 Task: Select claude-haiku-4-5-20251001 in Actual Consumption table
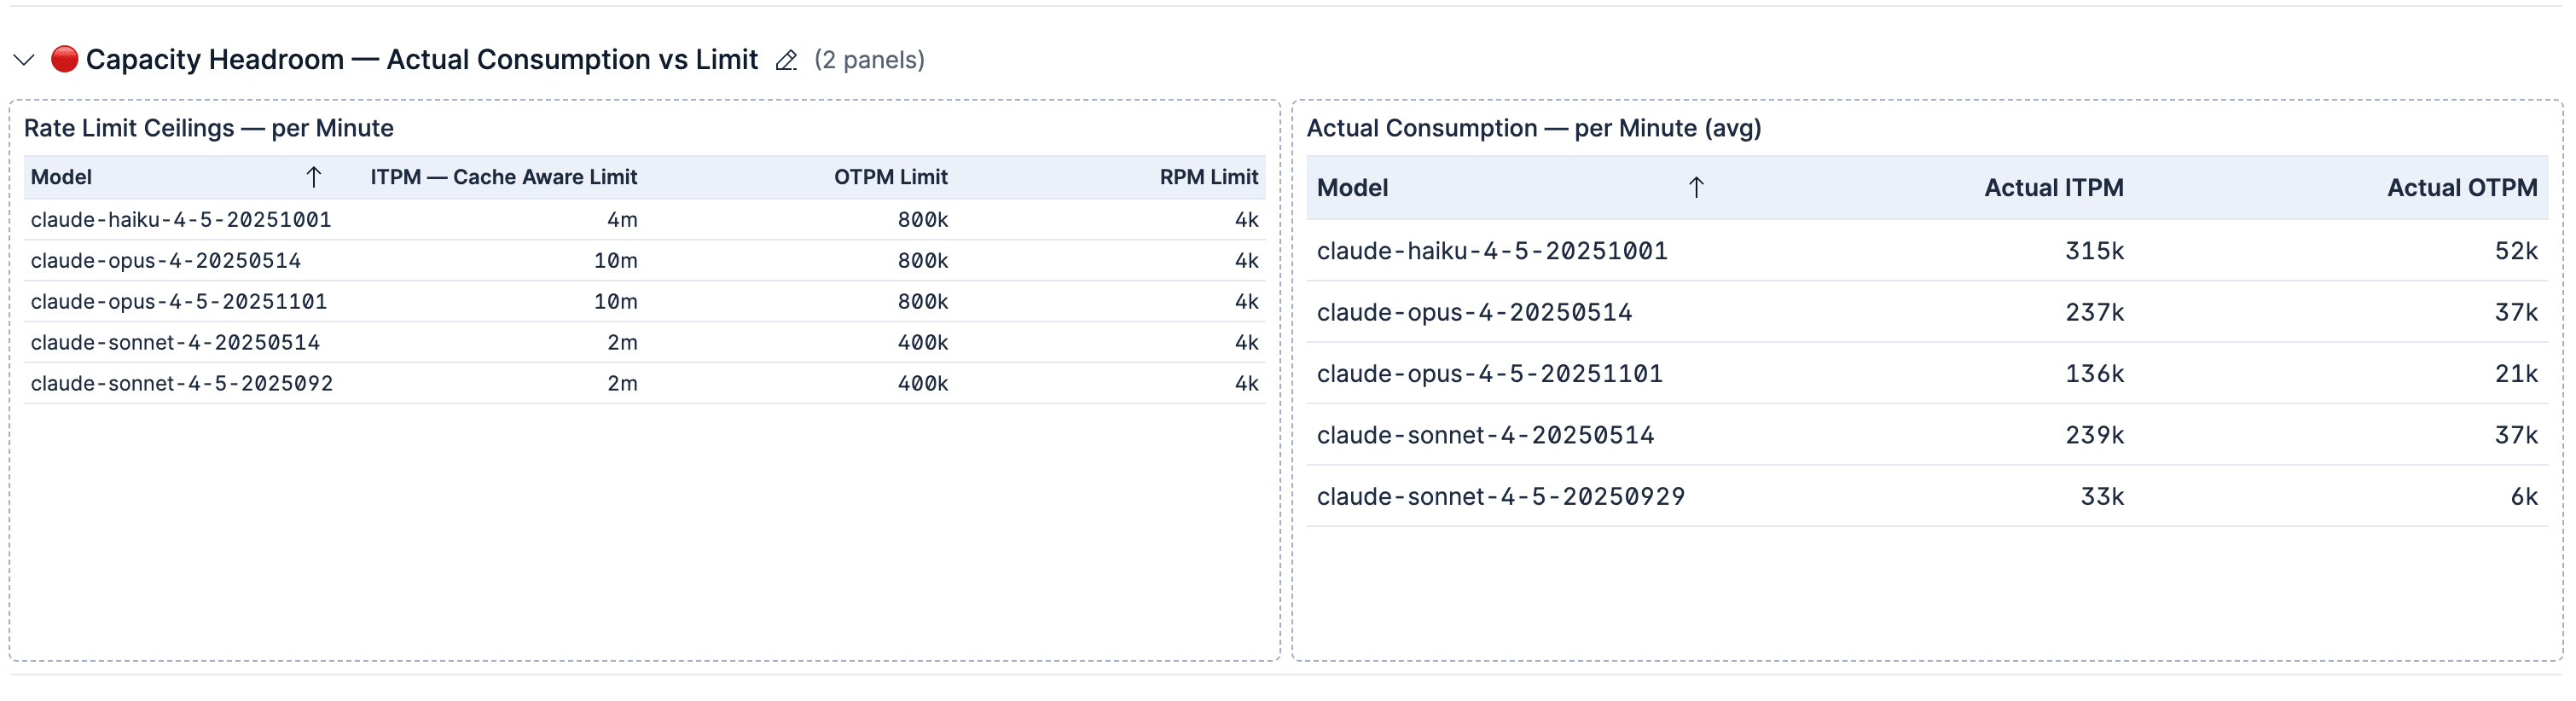tap(1492, 250)
